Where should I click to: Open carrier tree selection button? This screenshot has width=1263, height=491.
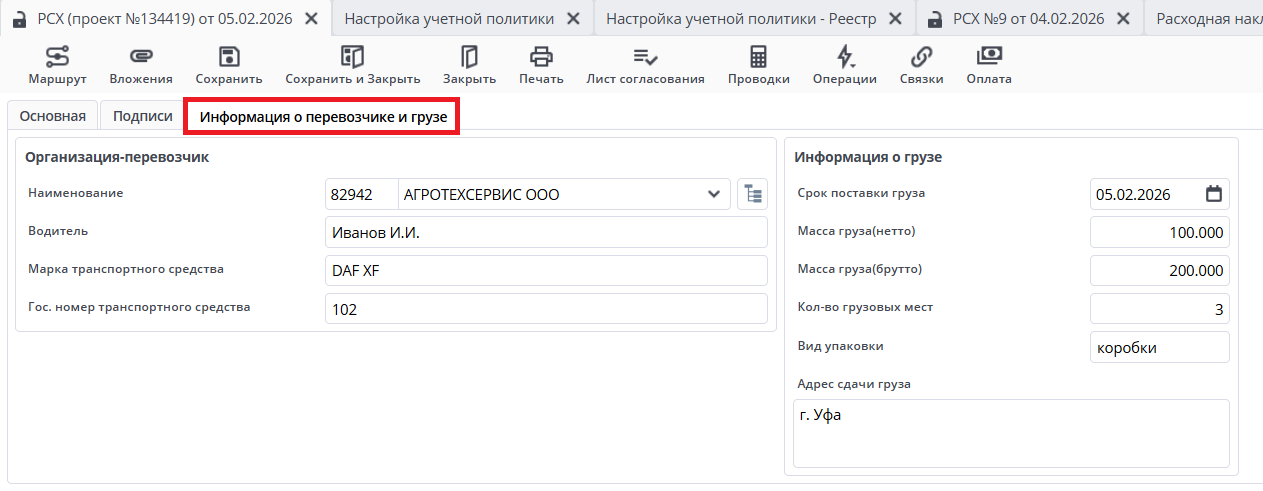click(x=751, y=194)
